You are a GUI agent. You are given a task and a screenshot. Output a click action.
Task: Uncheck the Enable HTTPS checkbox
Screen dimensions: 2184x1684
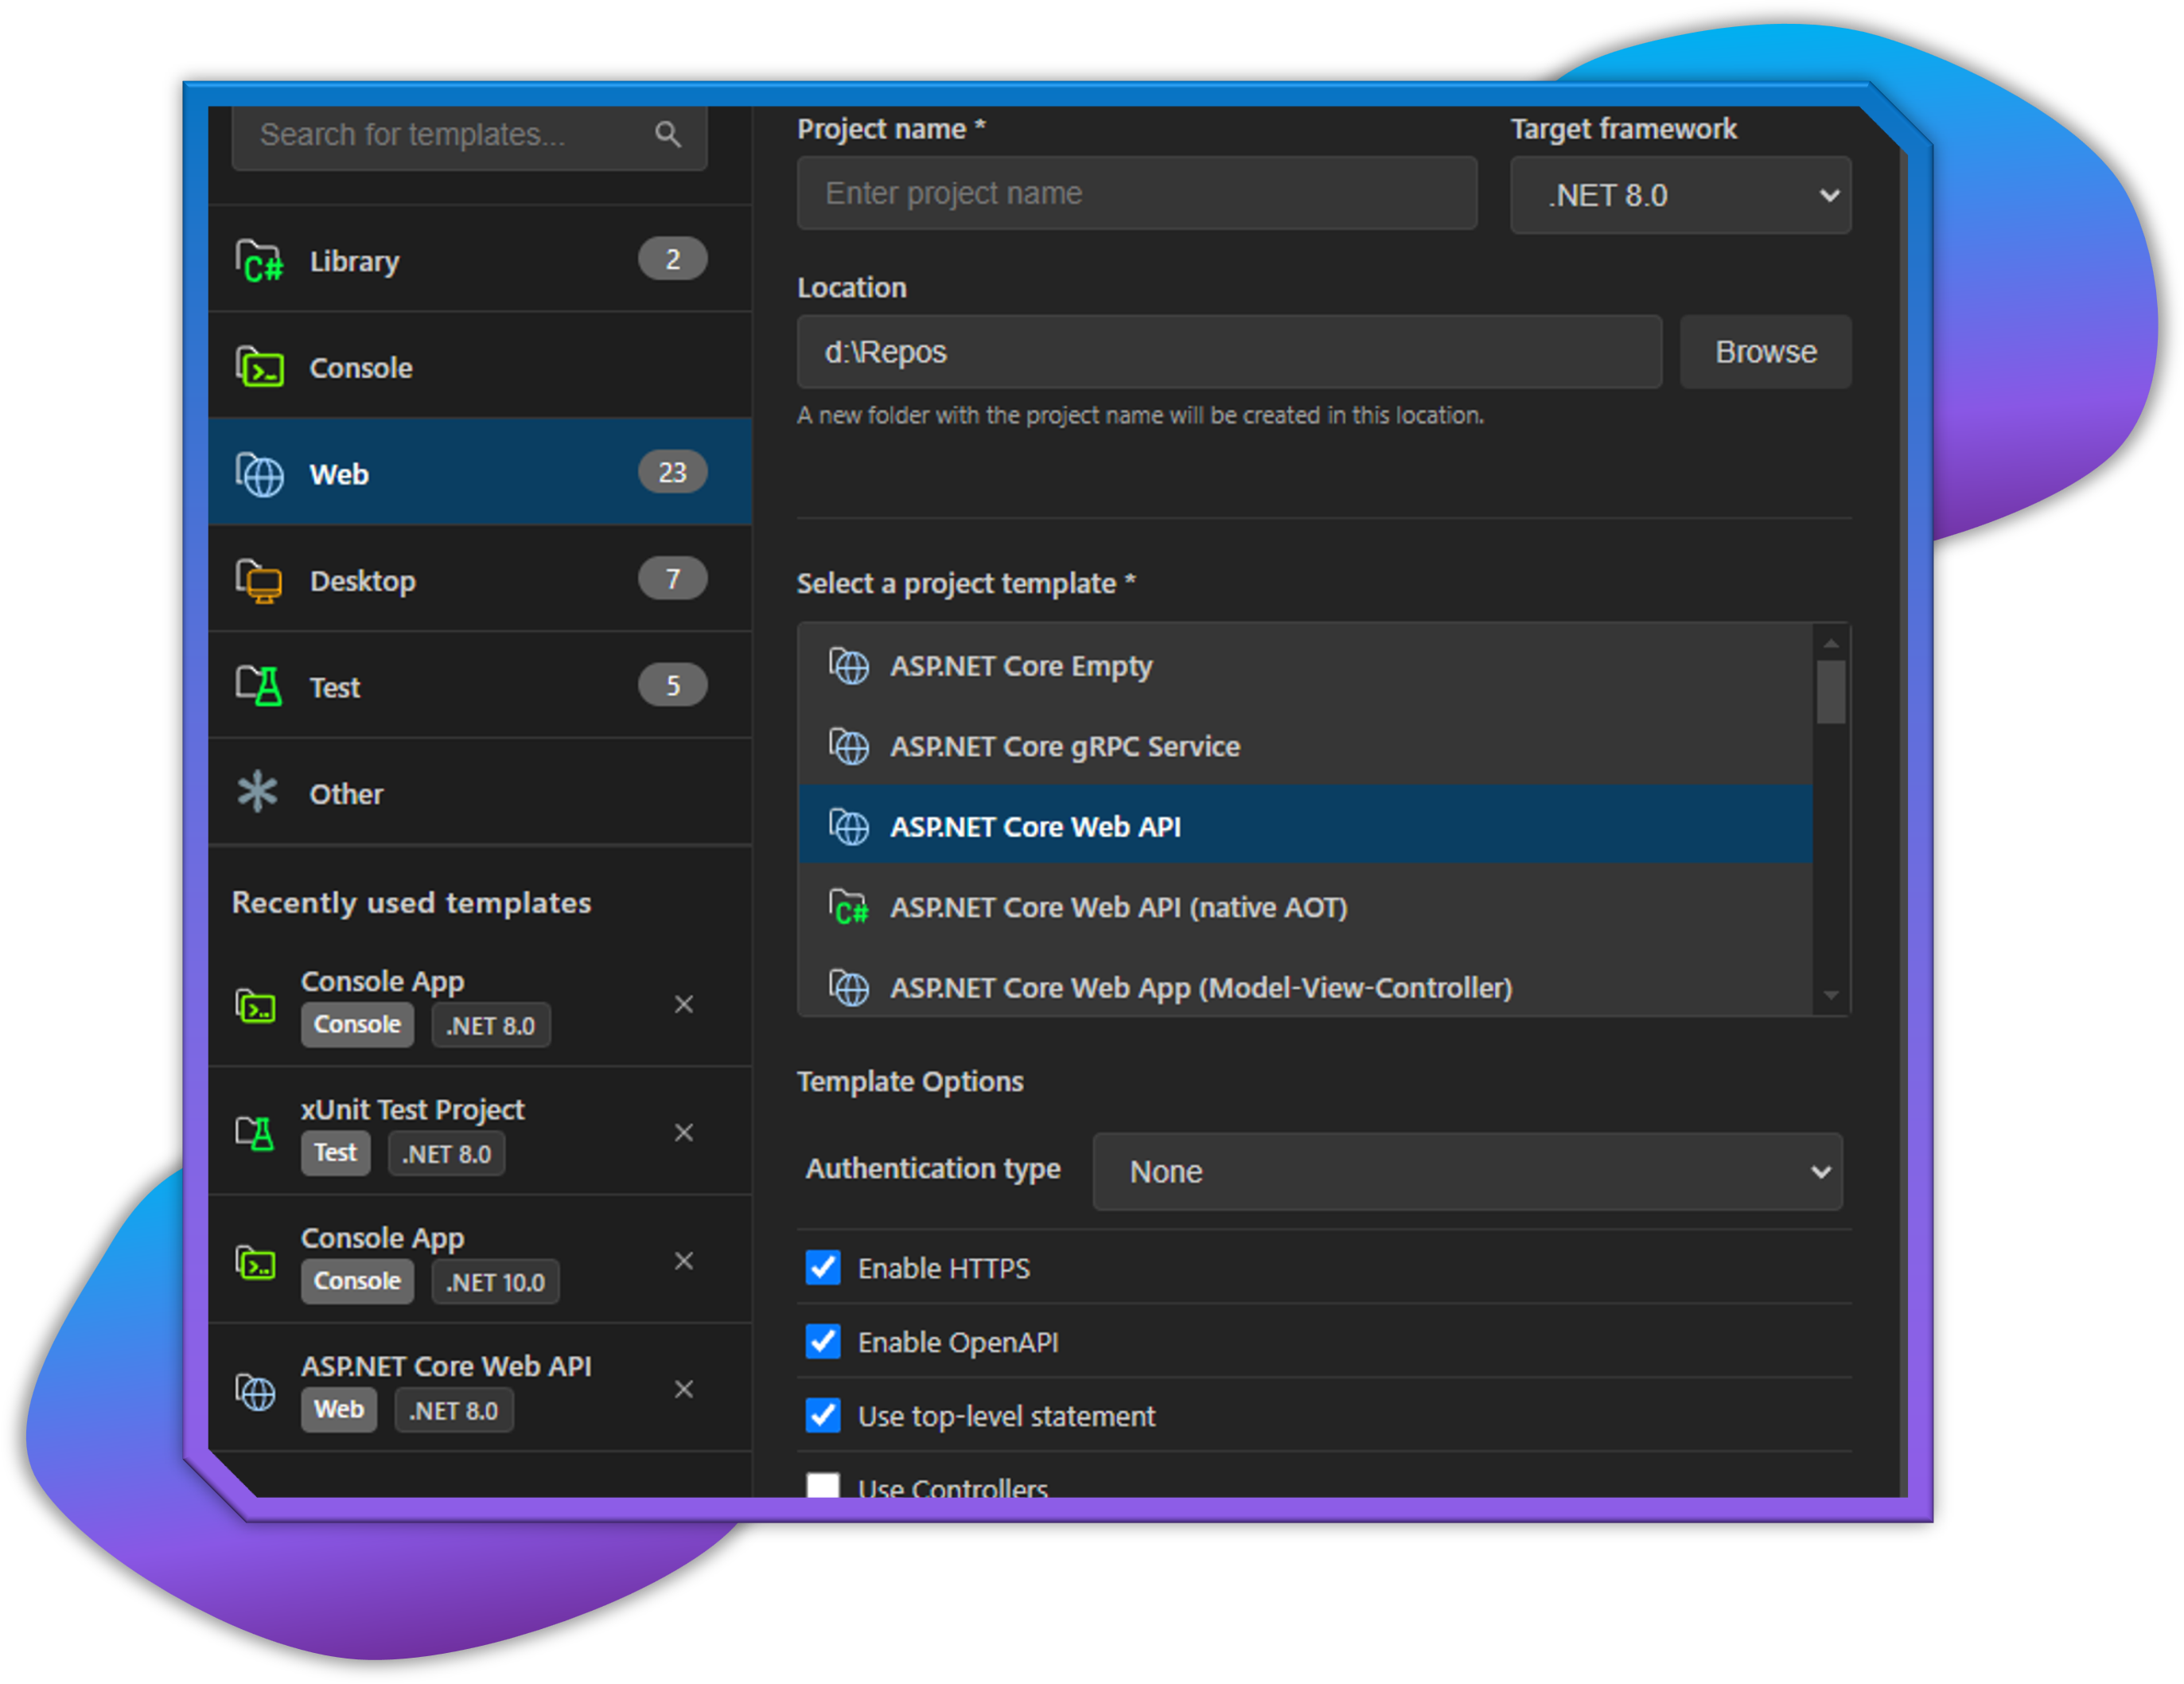(x=823, y=1268)
